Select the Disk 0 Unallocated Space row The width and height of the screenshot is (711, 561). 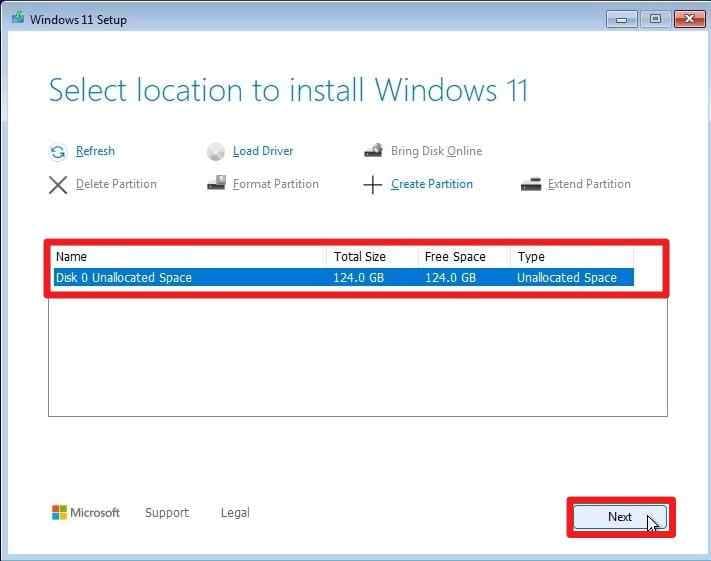coord(343,278)
